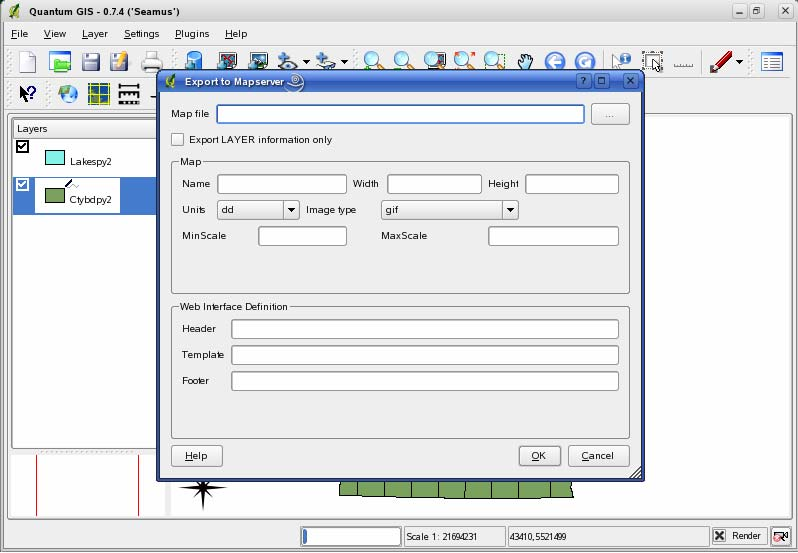Open the Help menu in menu bar
This screenshot has height=553, width=798.
[236, 34]
